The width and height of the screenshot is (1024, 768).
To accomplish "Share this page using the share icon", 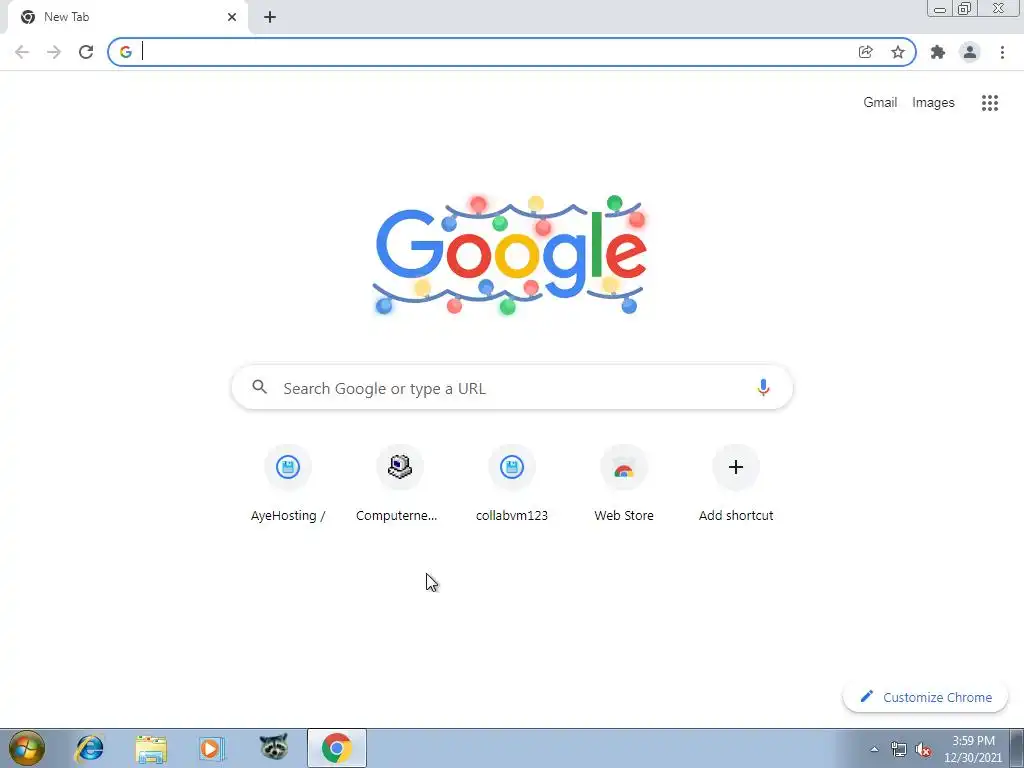I will pos(865,52).
